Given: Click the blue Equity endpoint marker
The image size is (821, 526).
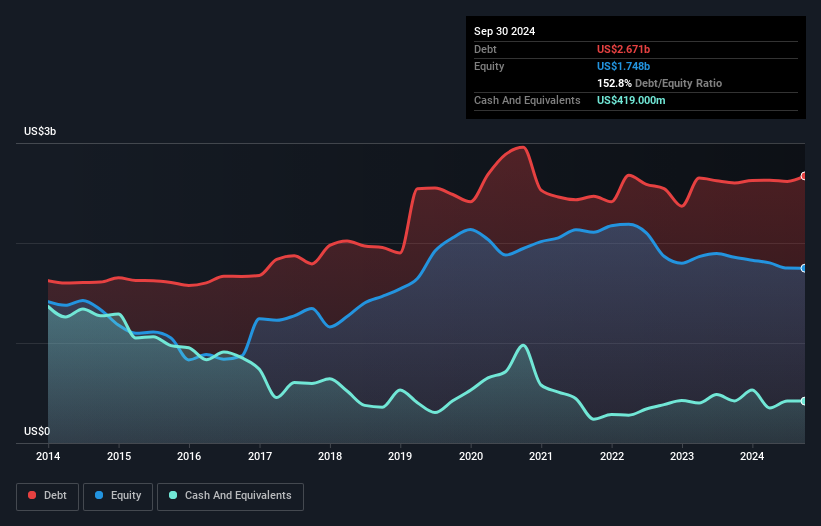Looking at the screenshot, I should click(804, 268).
